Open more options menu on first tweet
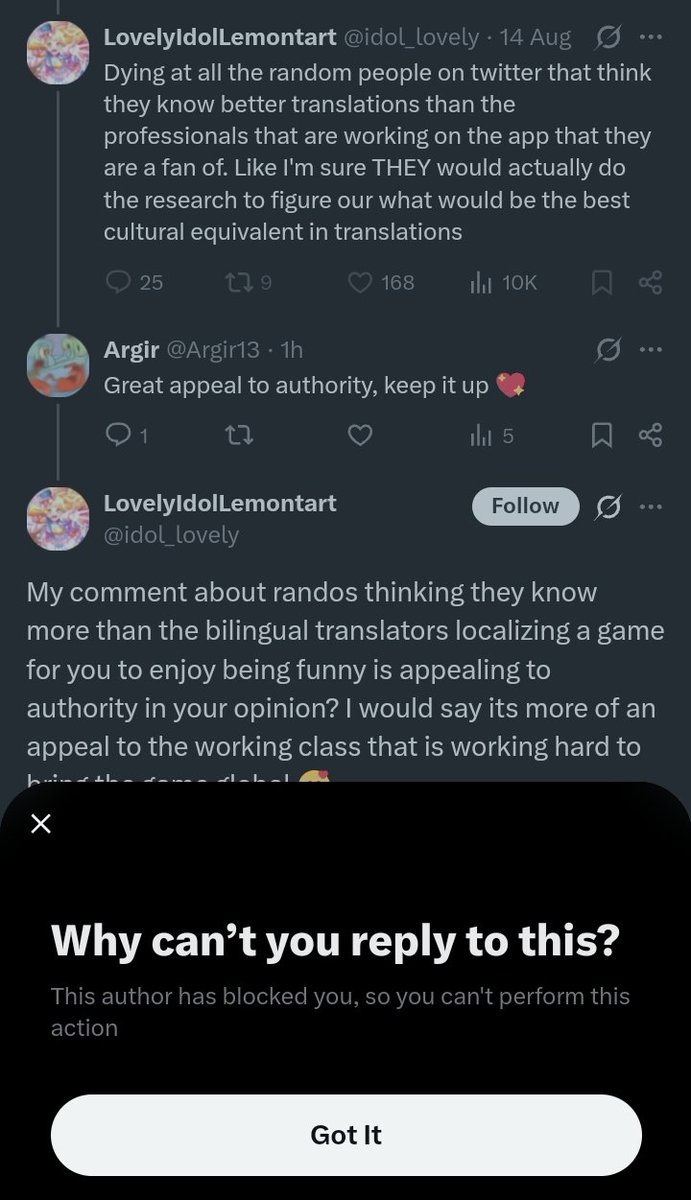The height and width of the screenshot is (1200, 691). tap(650, 38)
